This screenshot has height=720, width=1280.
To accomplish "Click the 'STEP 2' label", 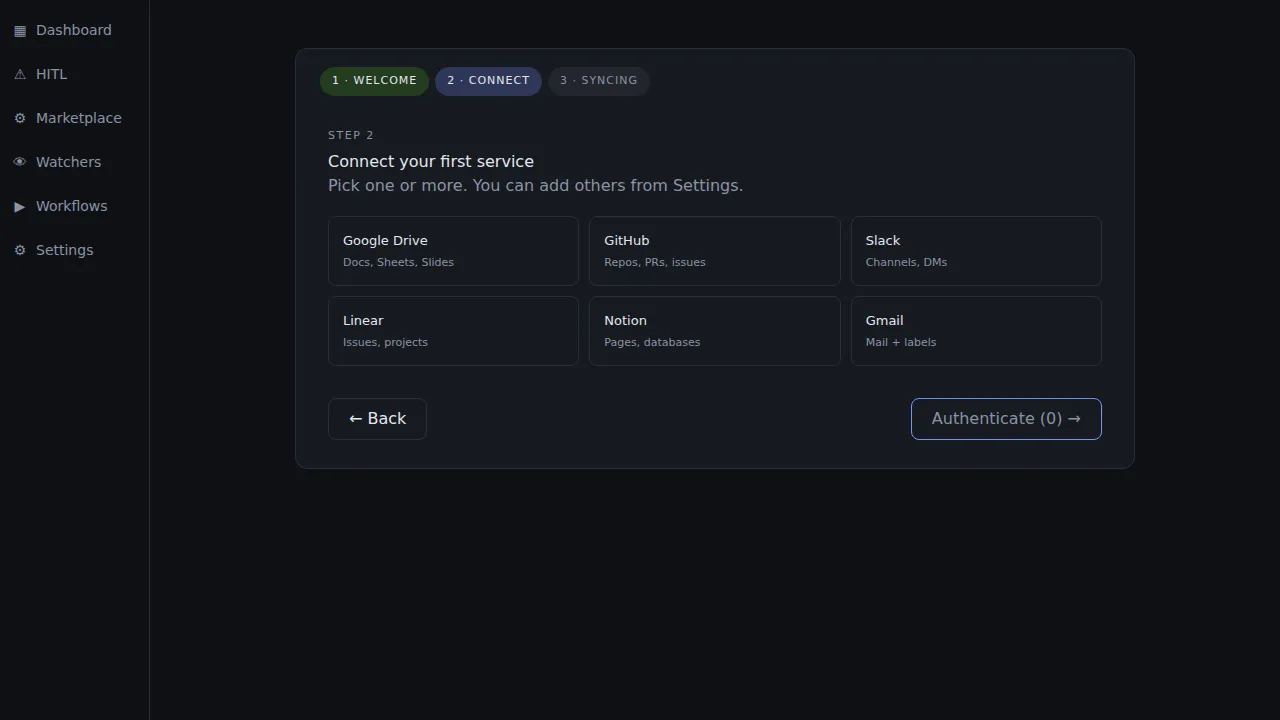I will coord(351,135).
